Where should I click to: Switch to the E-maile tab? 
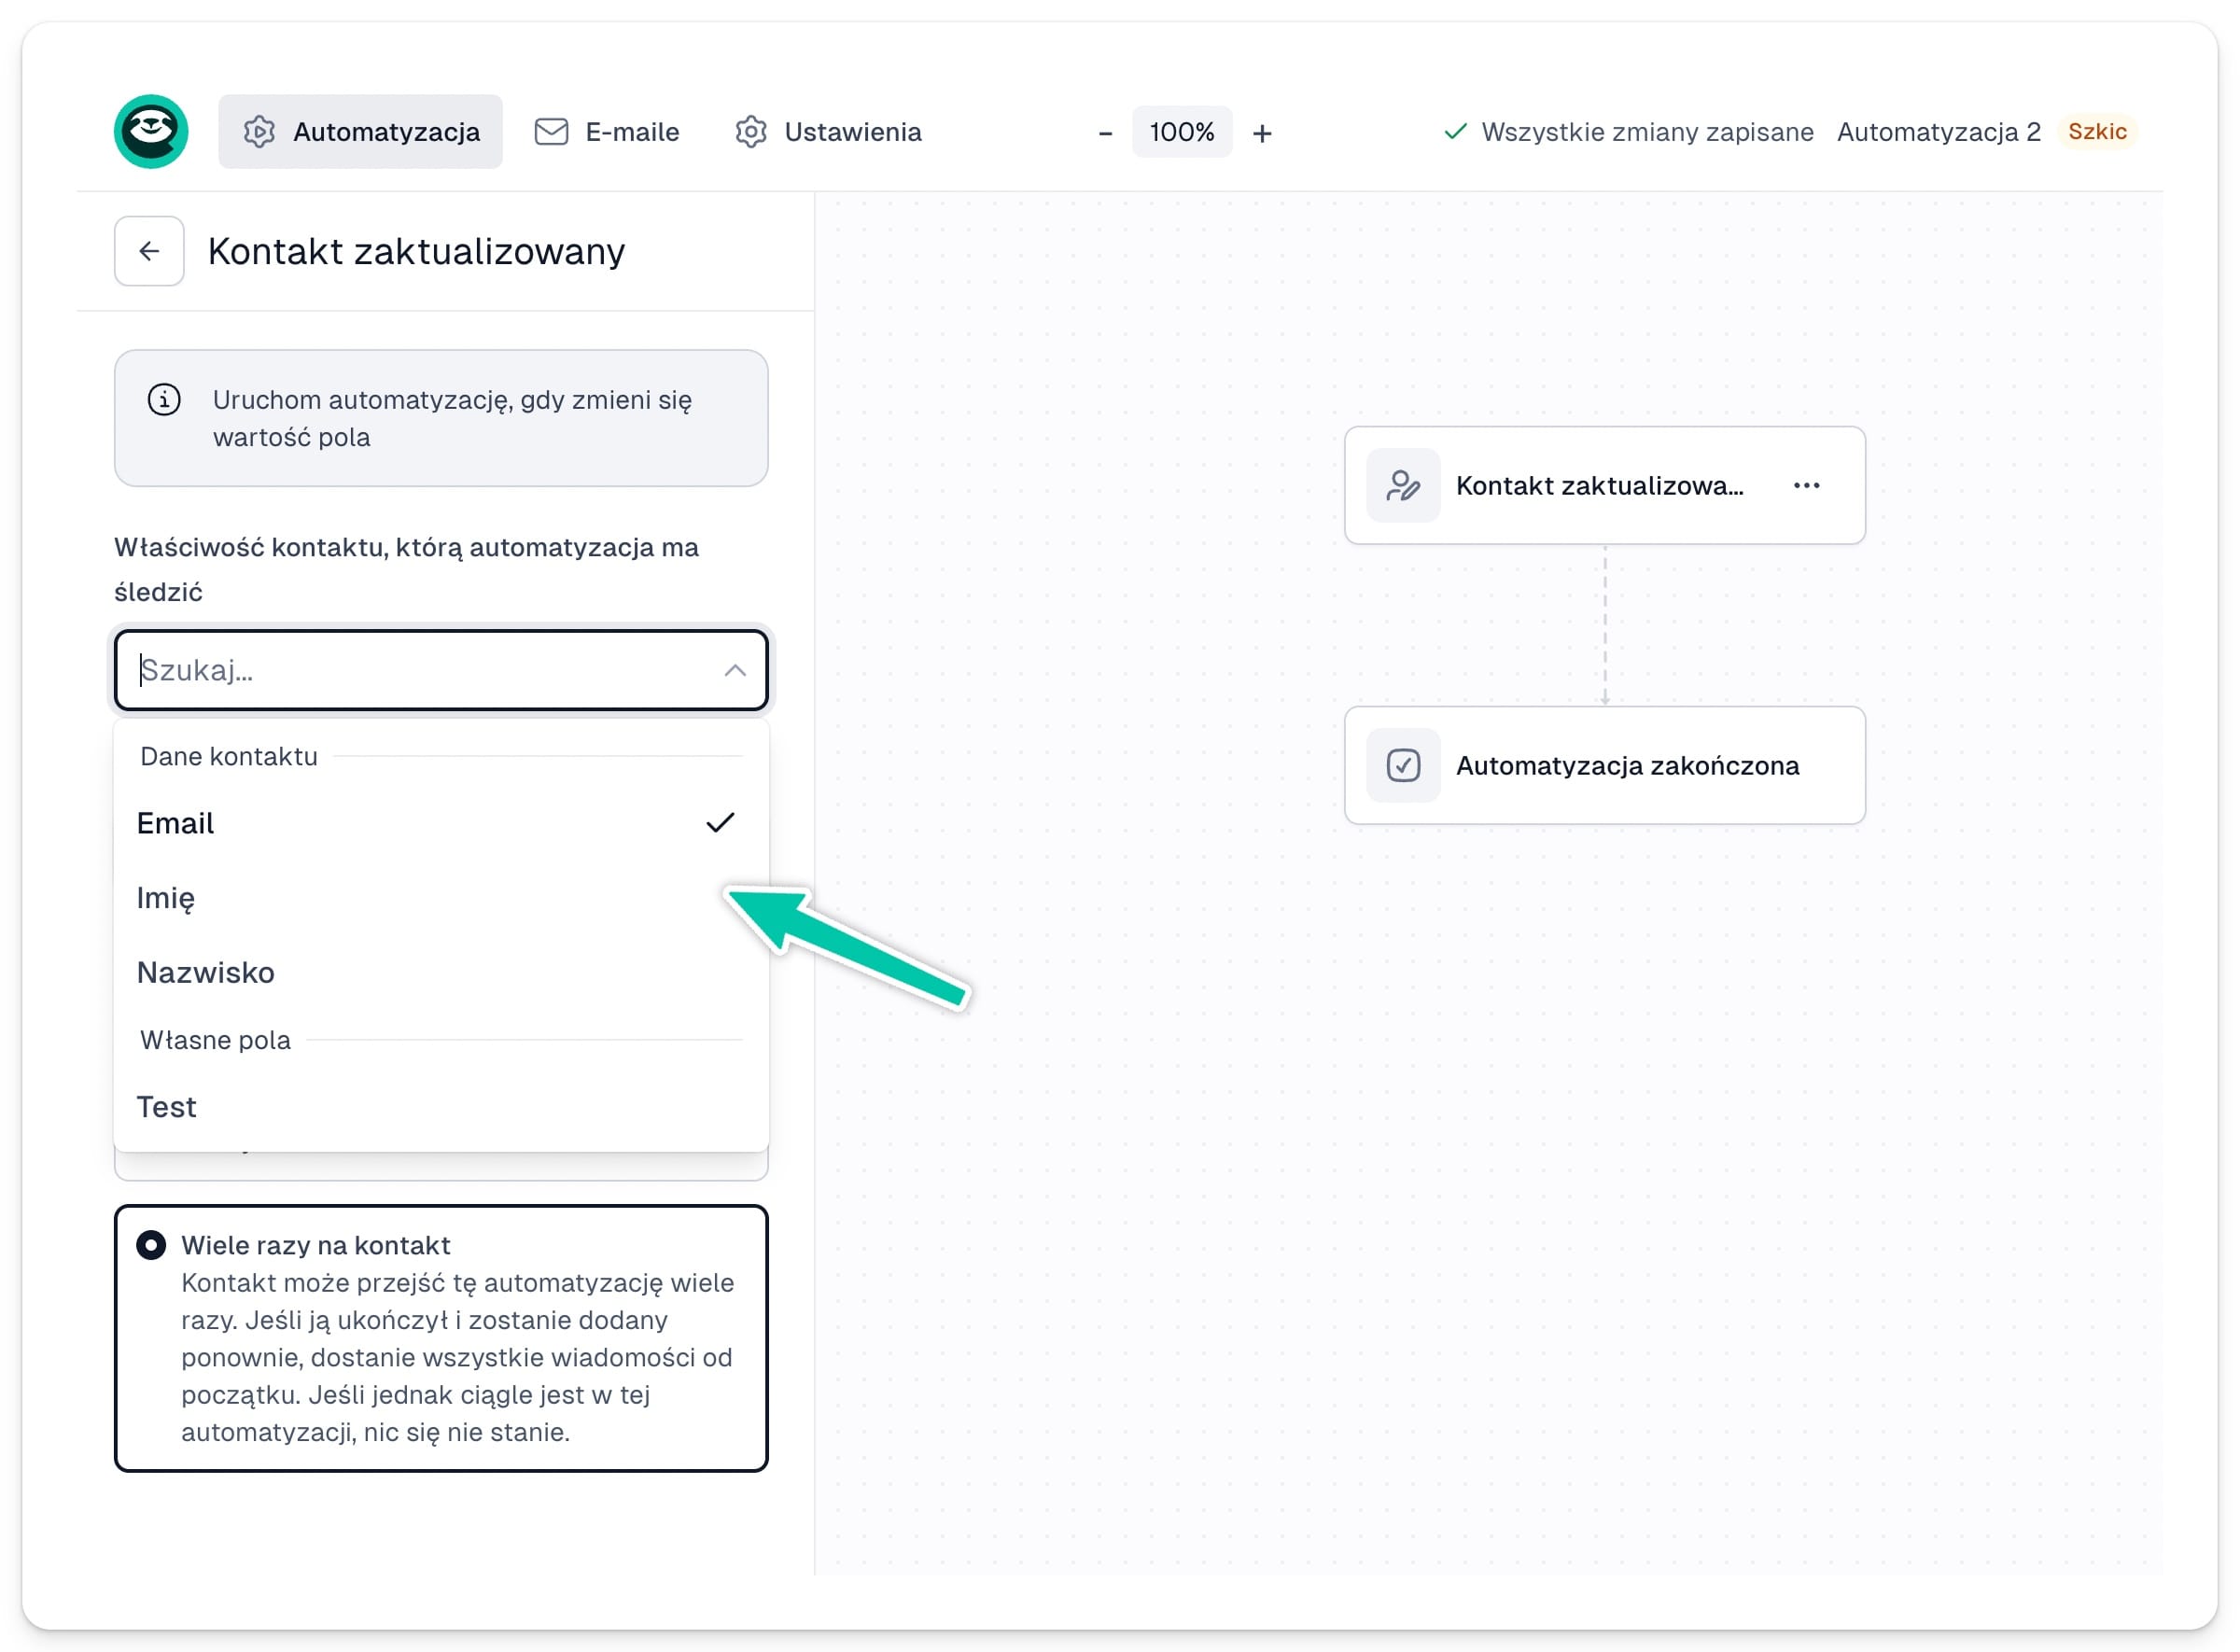[x=607, y=132]
